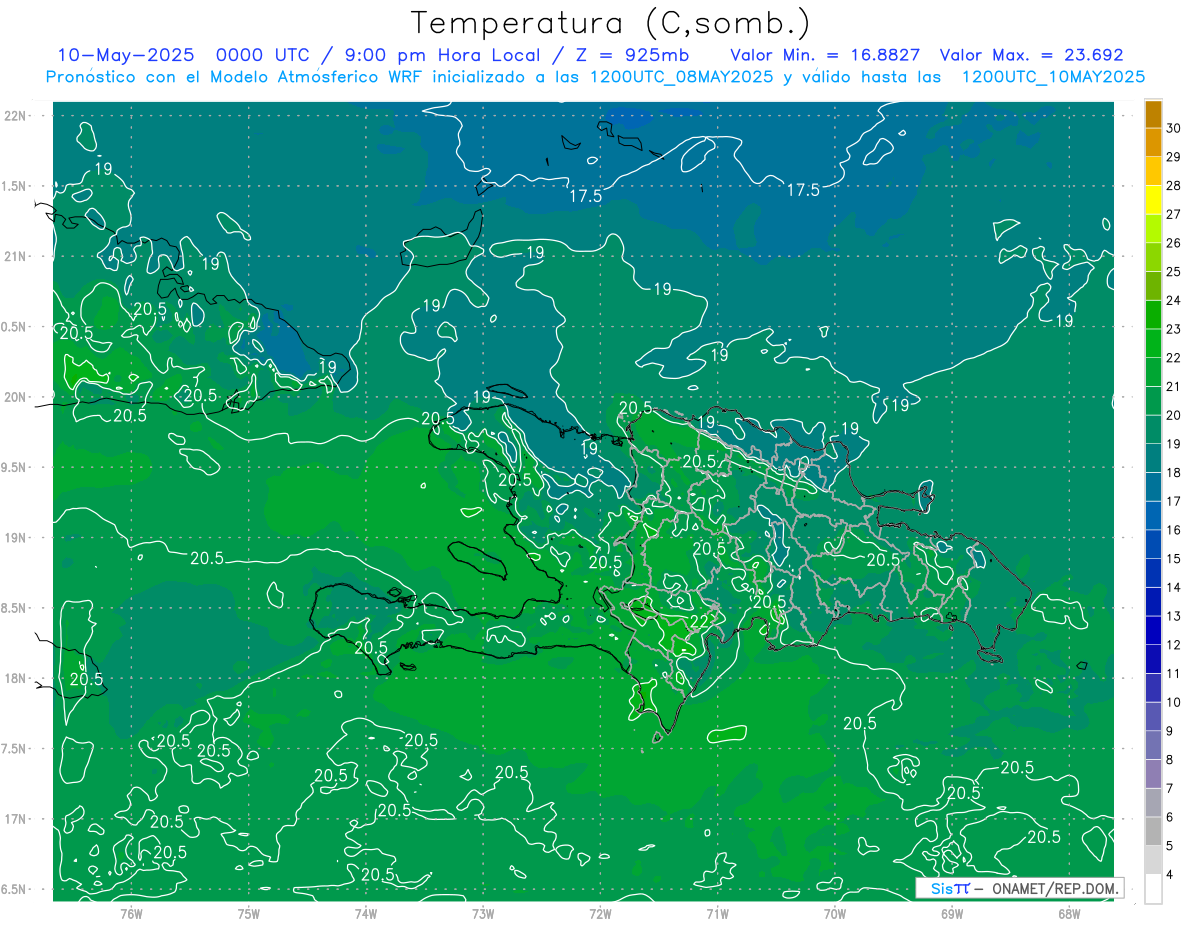Click "9:00 pm Hora Local" text
Screen dimensions: 1200x927
coord(442,55)
